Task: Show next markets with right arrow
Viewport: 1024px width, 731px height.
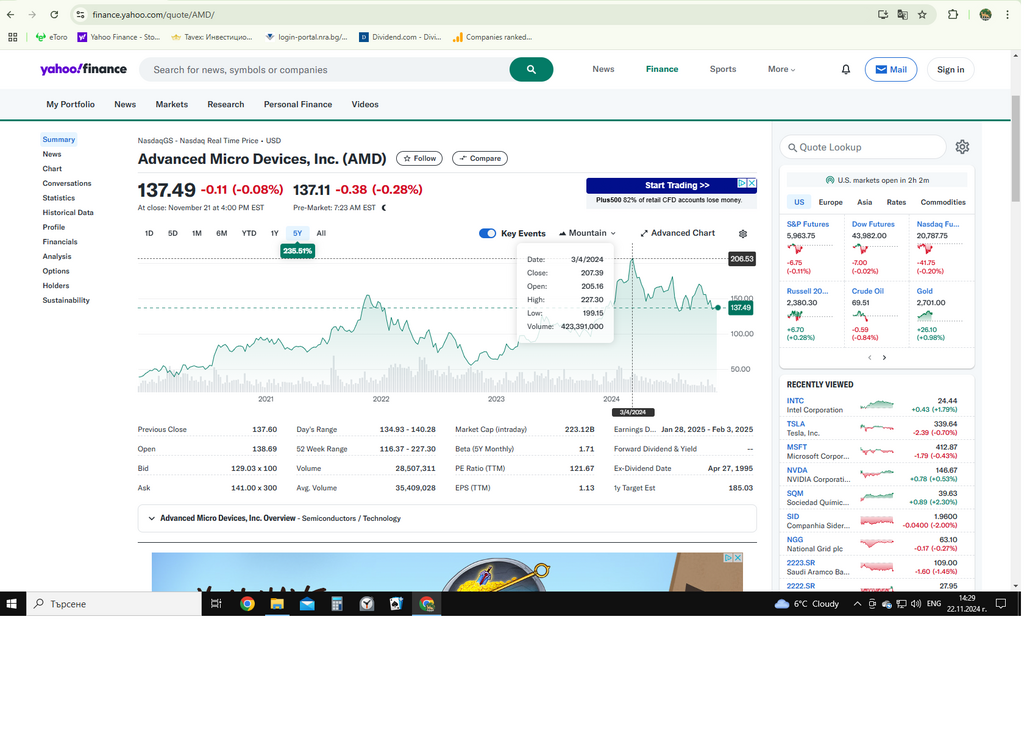Action: tap(884, 357)
